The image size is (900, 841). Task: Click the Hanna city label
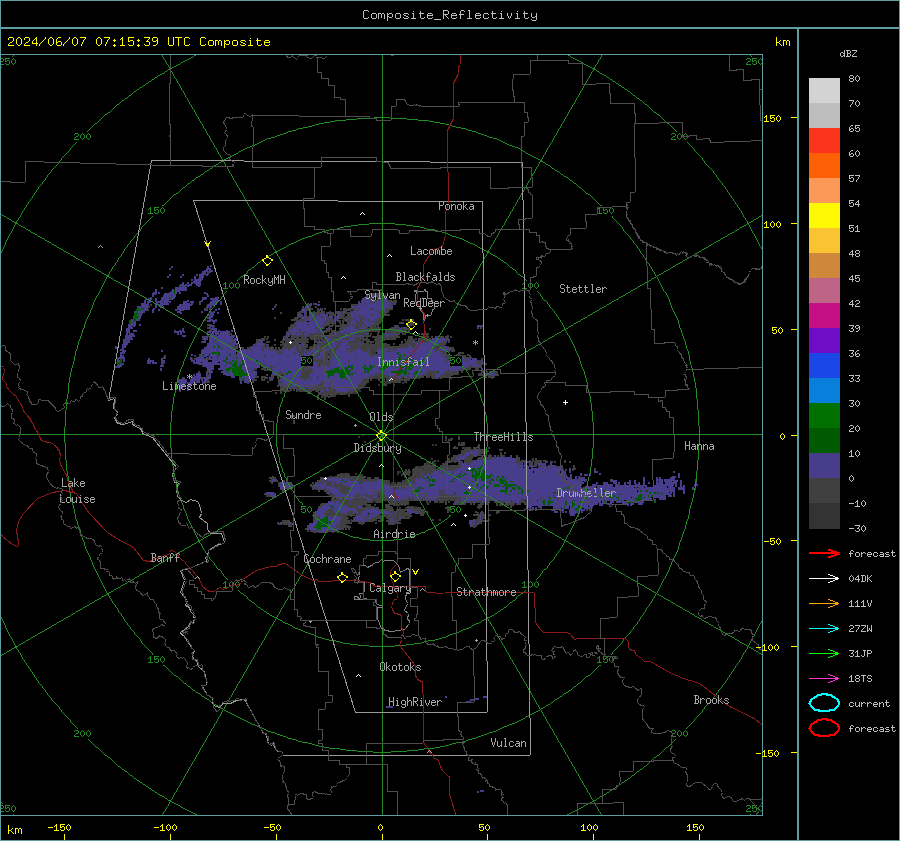point(699,446)
